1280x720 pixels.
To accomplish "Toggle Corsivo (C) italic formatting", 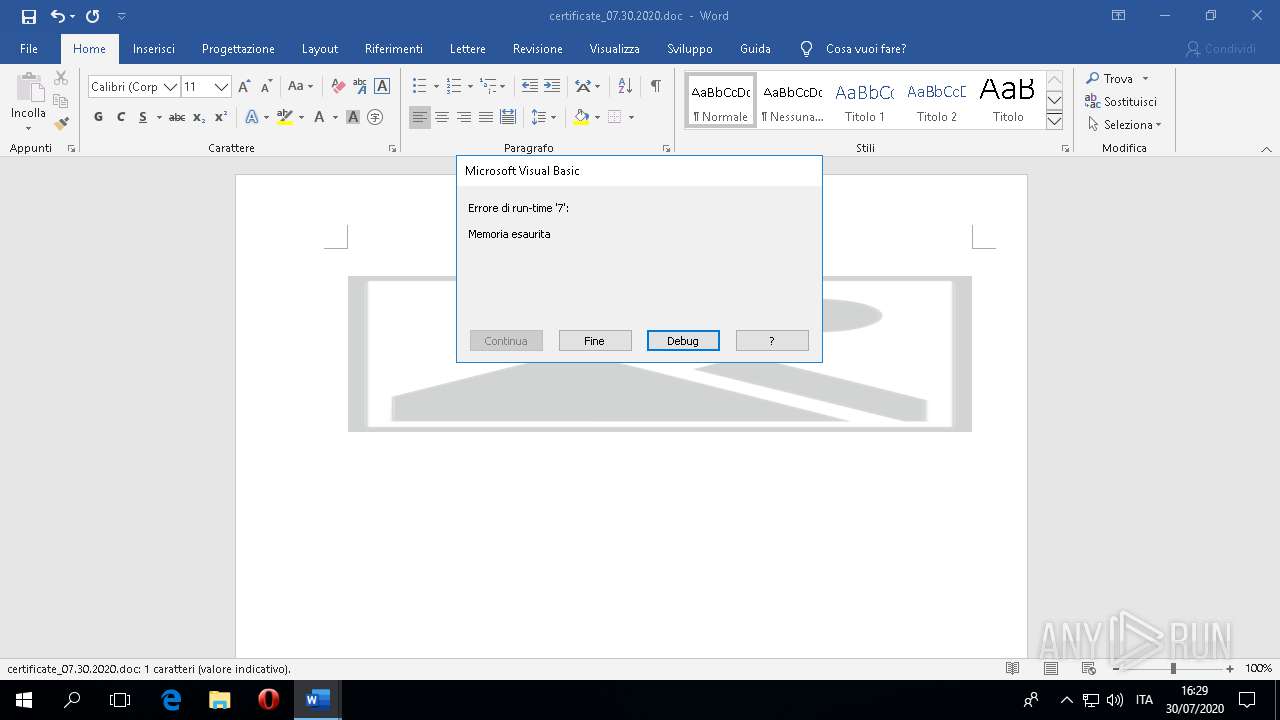I will (121, 117).
